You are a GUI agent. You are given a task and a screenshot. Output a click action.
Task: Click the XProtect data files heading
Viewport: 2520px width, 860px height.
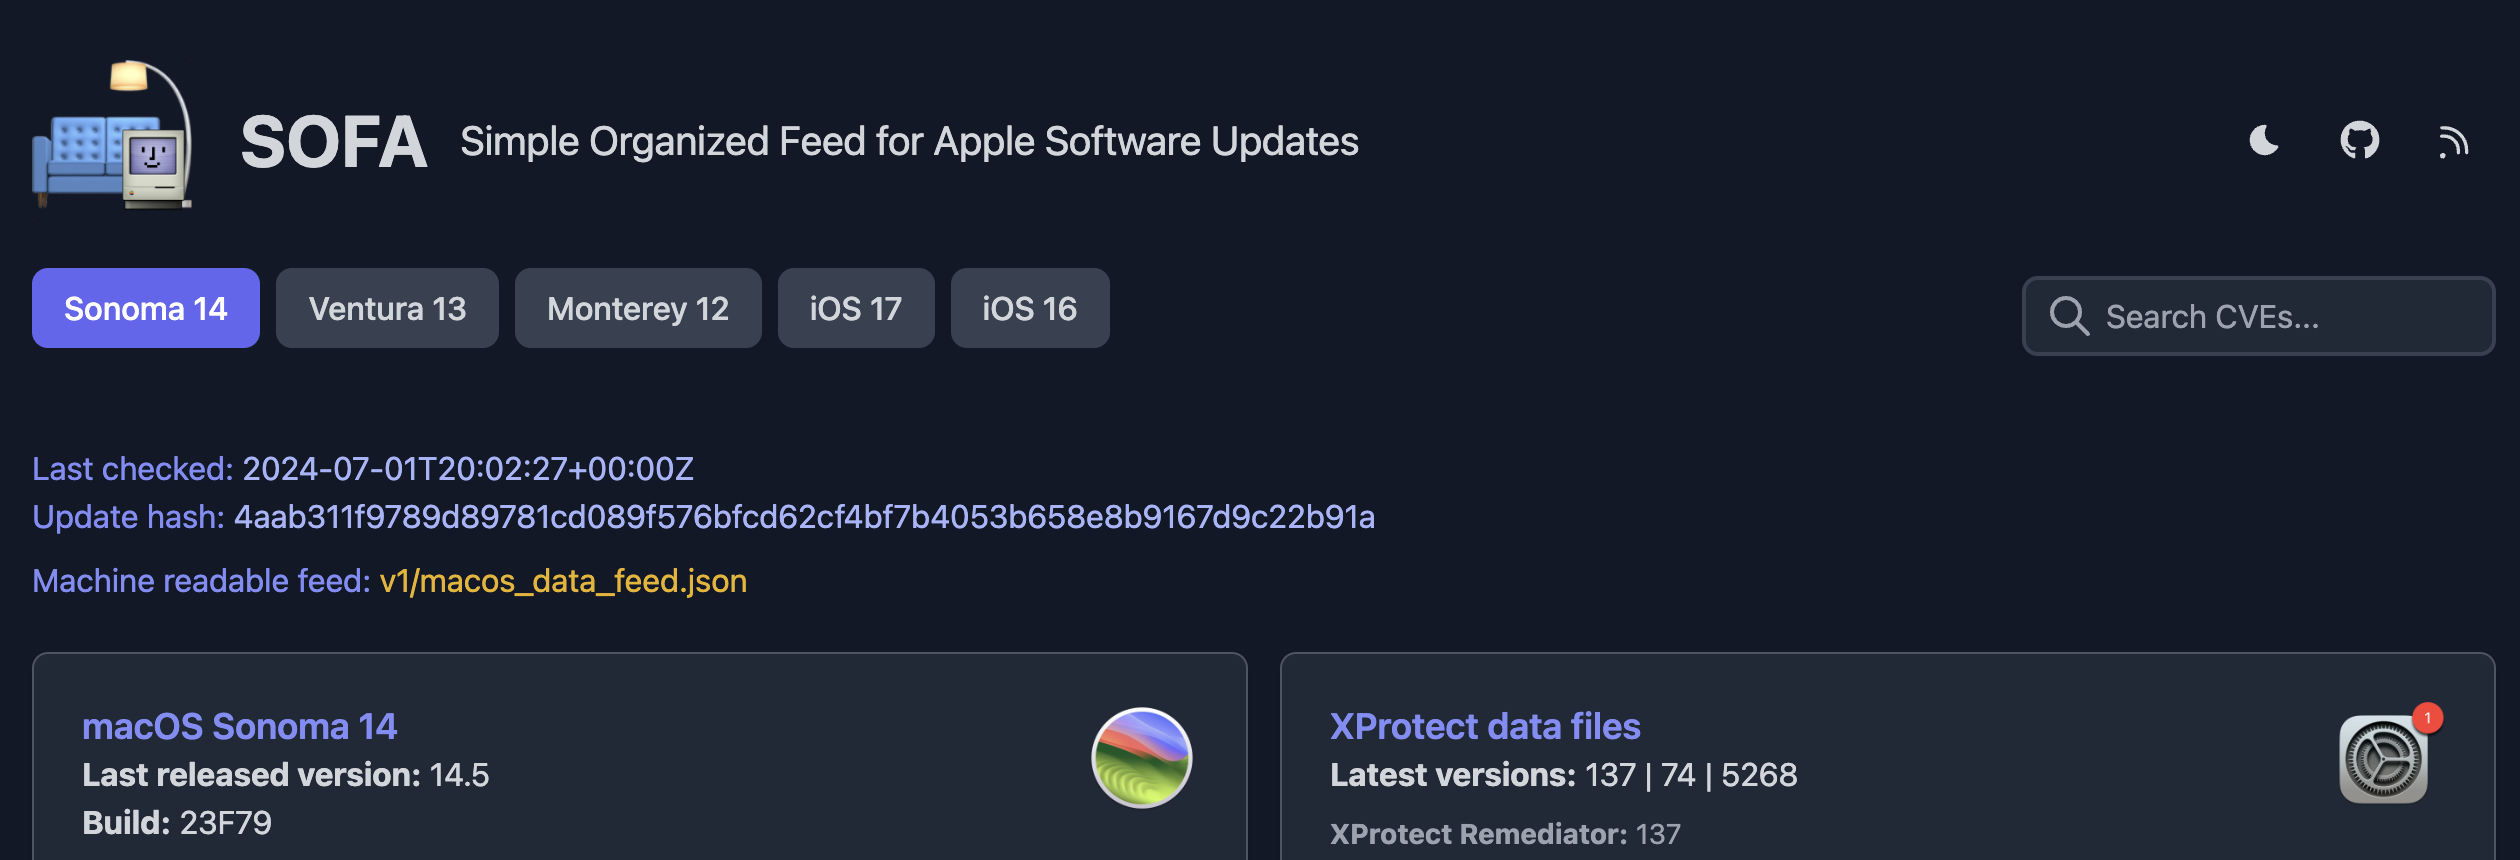[1485, 726]
